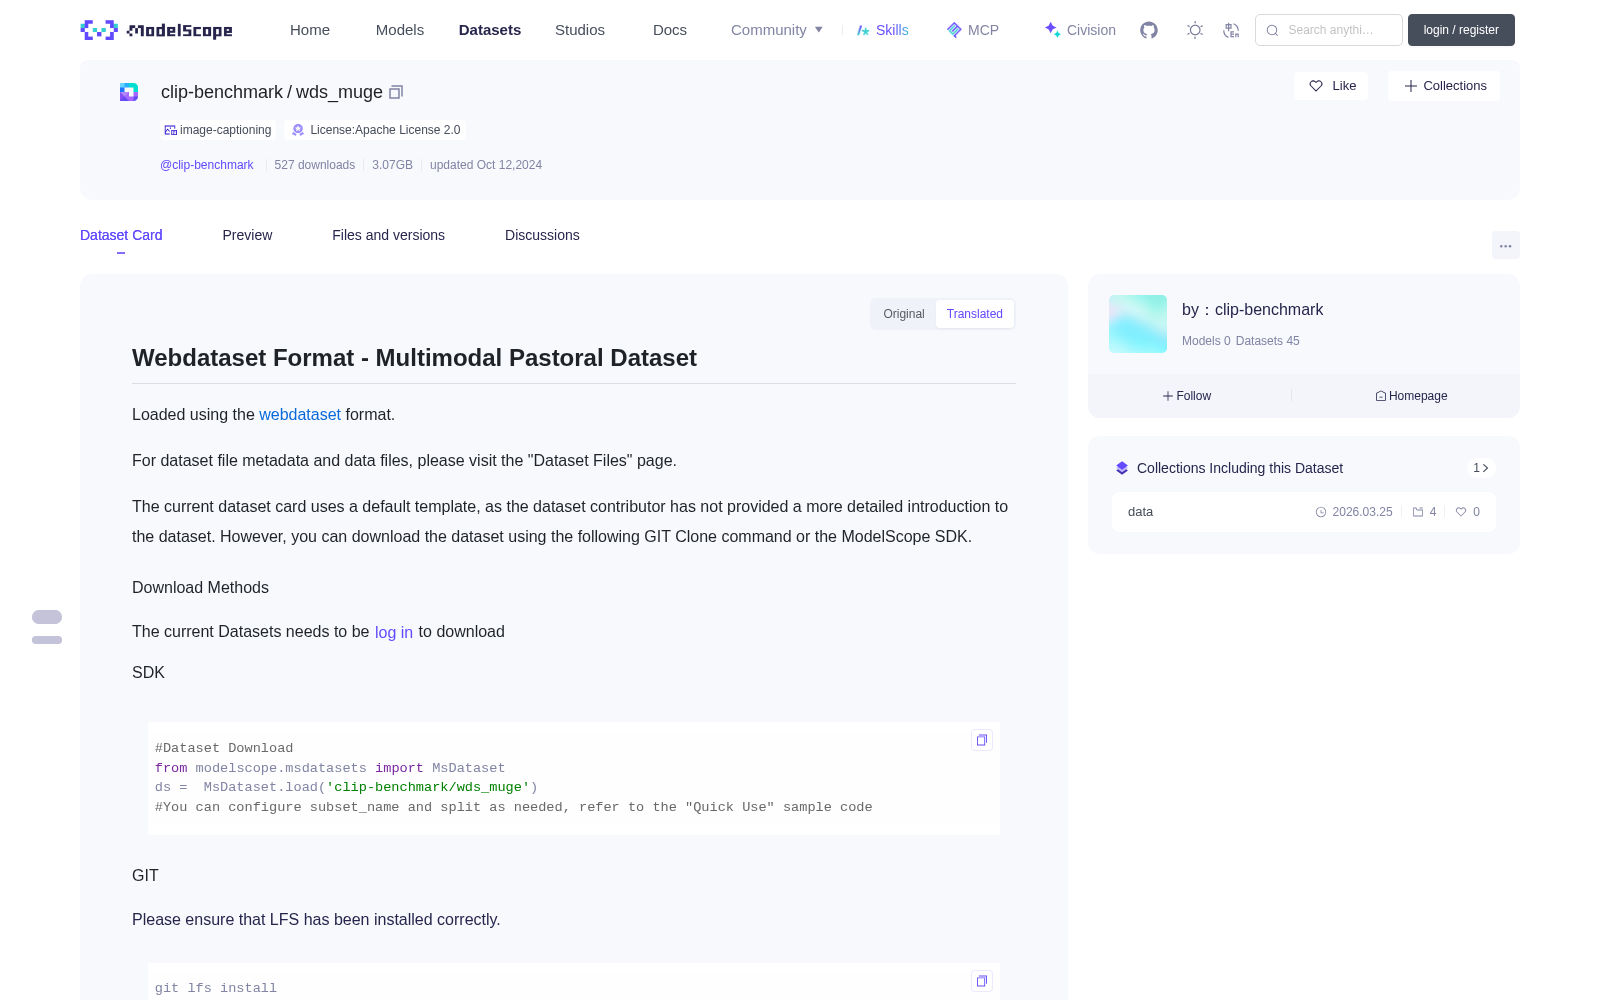
Task: Go to Home page
Action: coord(310,30)
